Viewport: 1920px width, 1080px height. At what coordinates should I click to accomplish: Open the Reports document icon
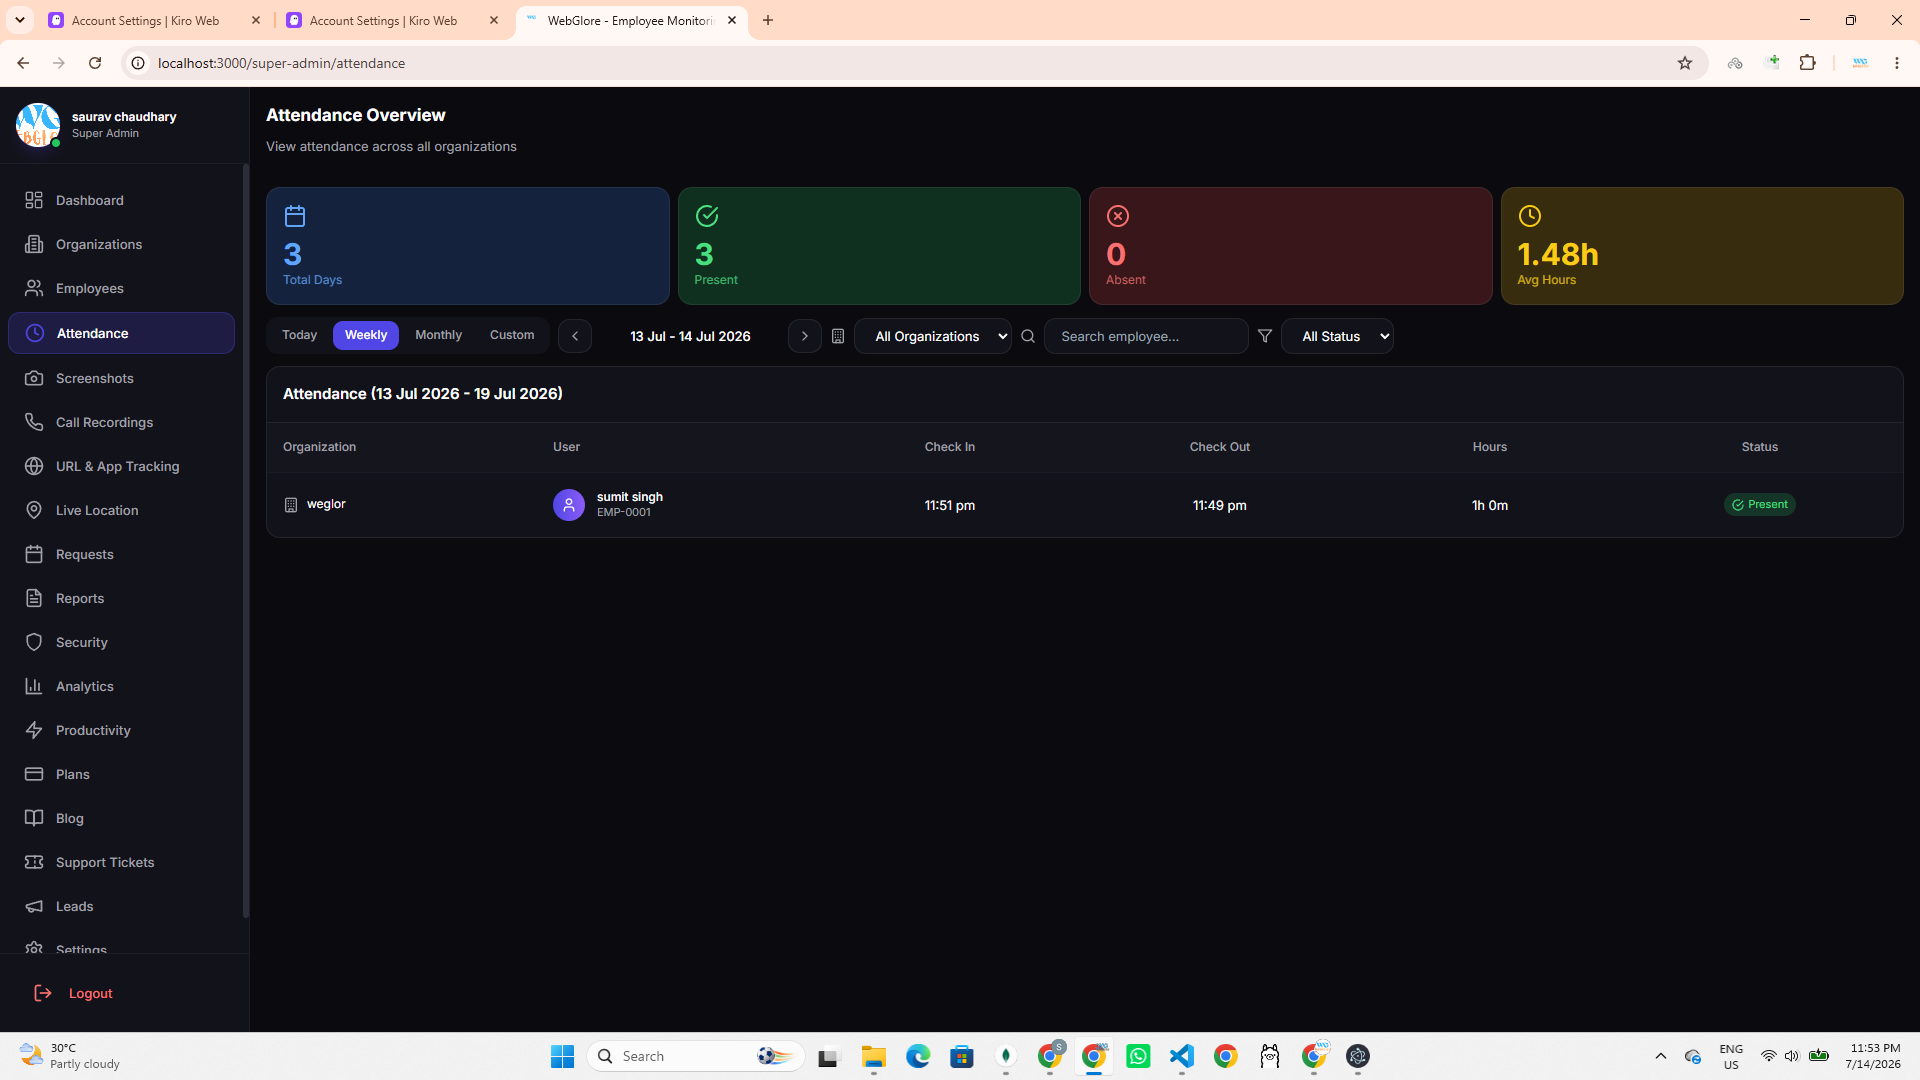(x=34, y=598)
